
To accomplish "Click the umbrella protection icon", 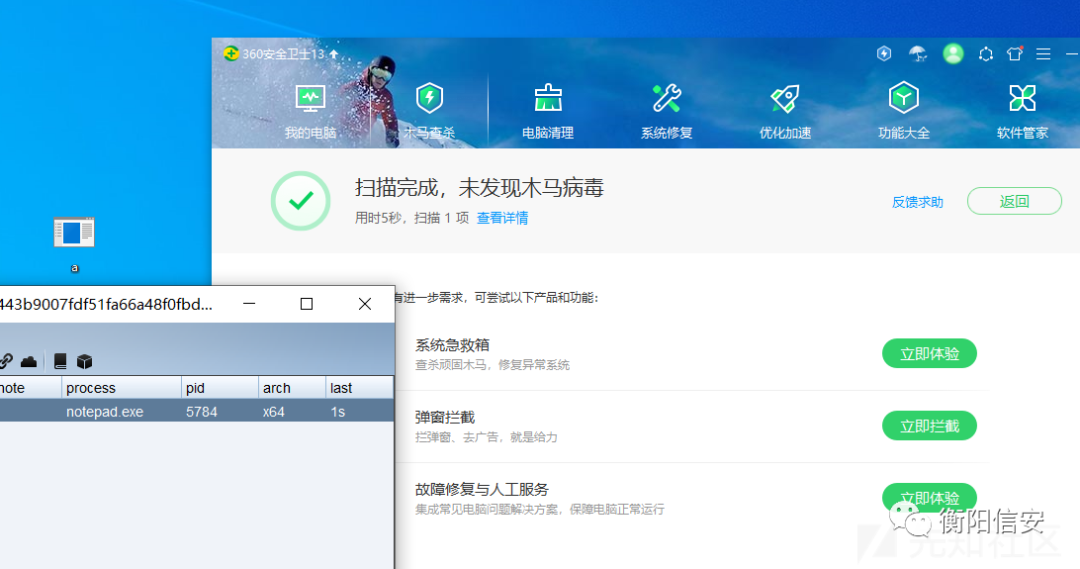I will [917, 54].
